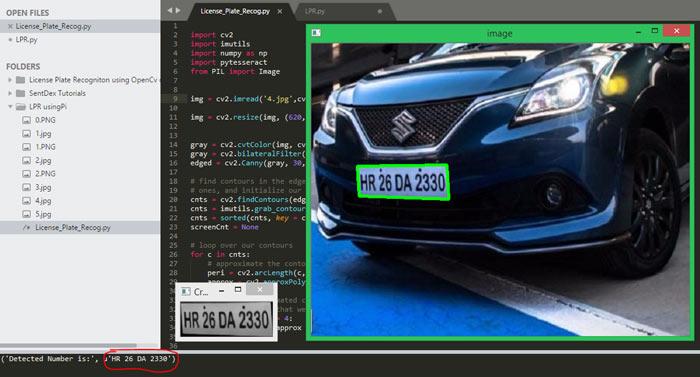Switch to the LPR.py tab
Image resolution: width=700 pixels, height=377 pixels.
coord(315,11)
